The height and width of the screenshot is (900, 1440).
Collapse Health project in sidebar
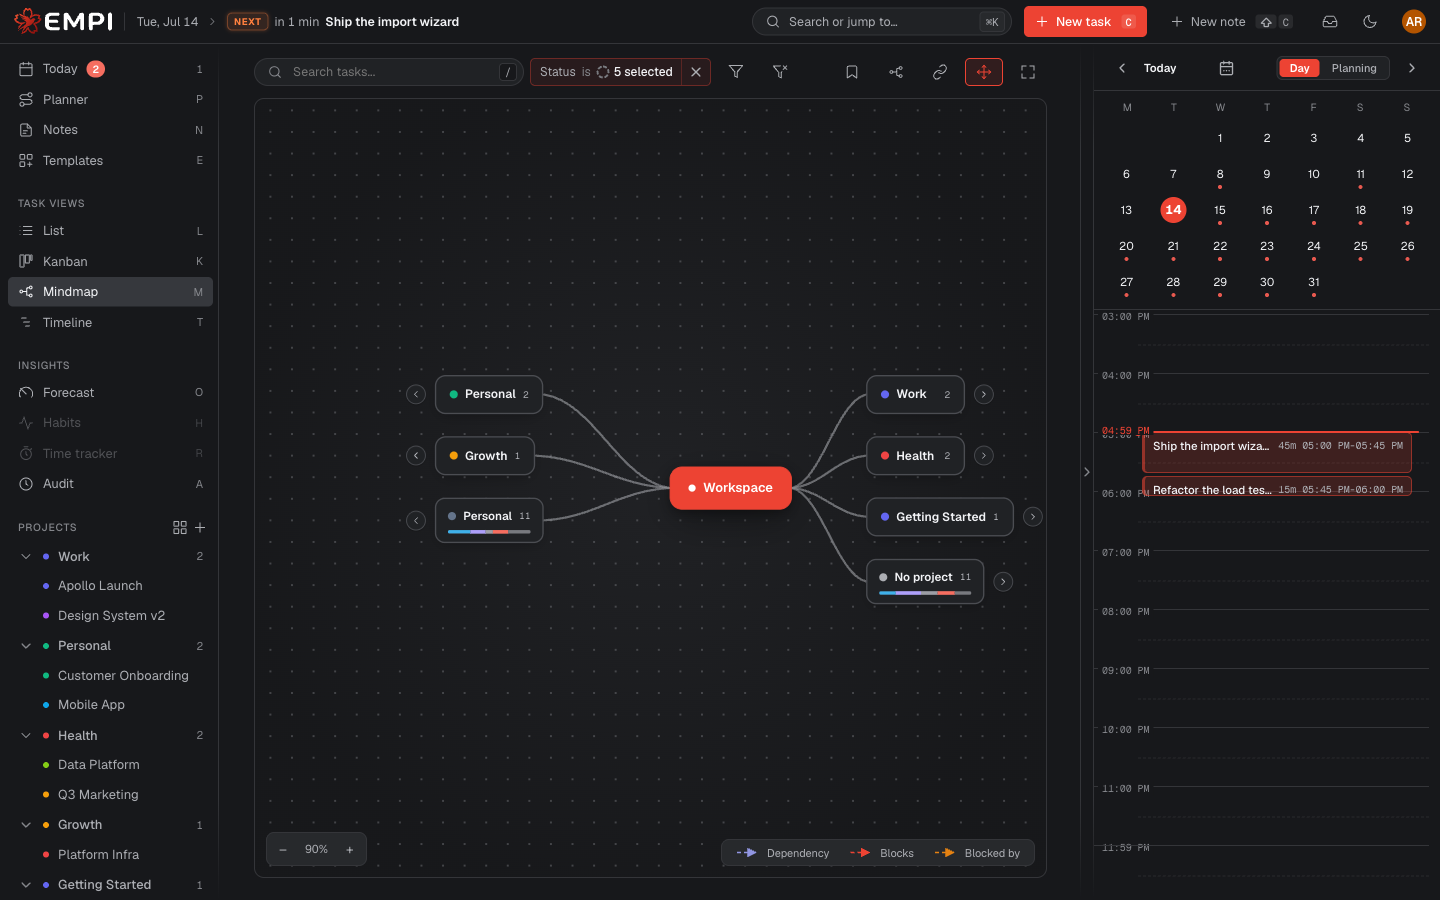pyautogui.click(x=26, y=736)
